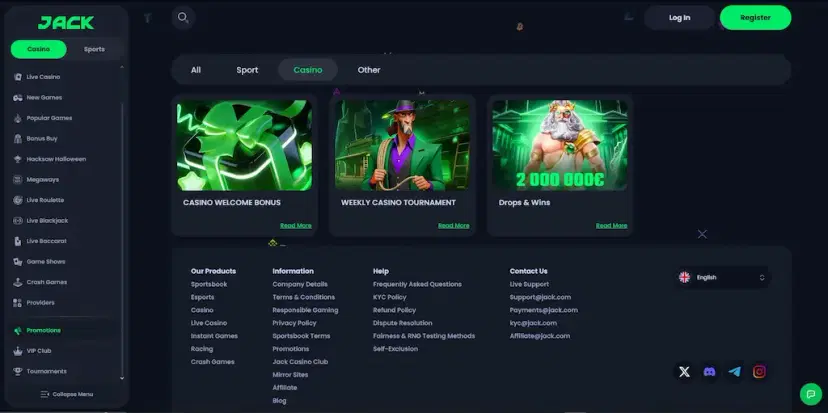828x413 pixels.
Task: Open Frequently Asked Questions link
Action: (x=417, y=284)
